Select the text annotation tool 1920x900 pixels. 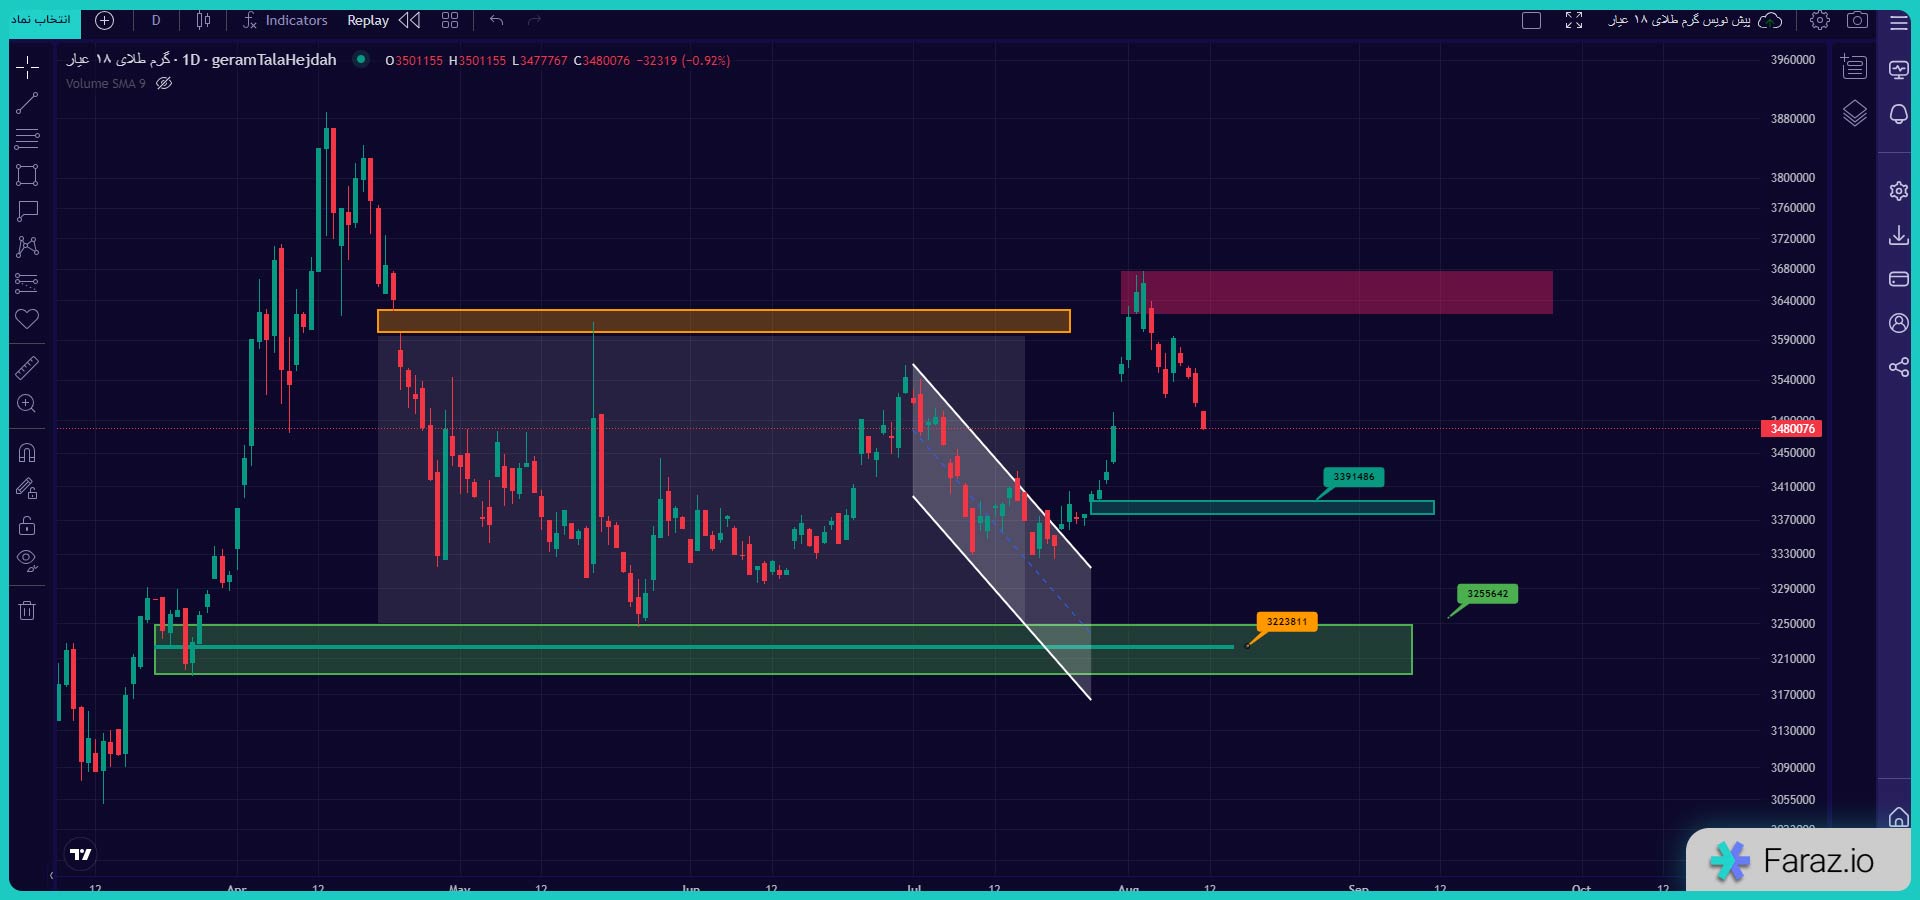pos(27,211)
